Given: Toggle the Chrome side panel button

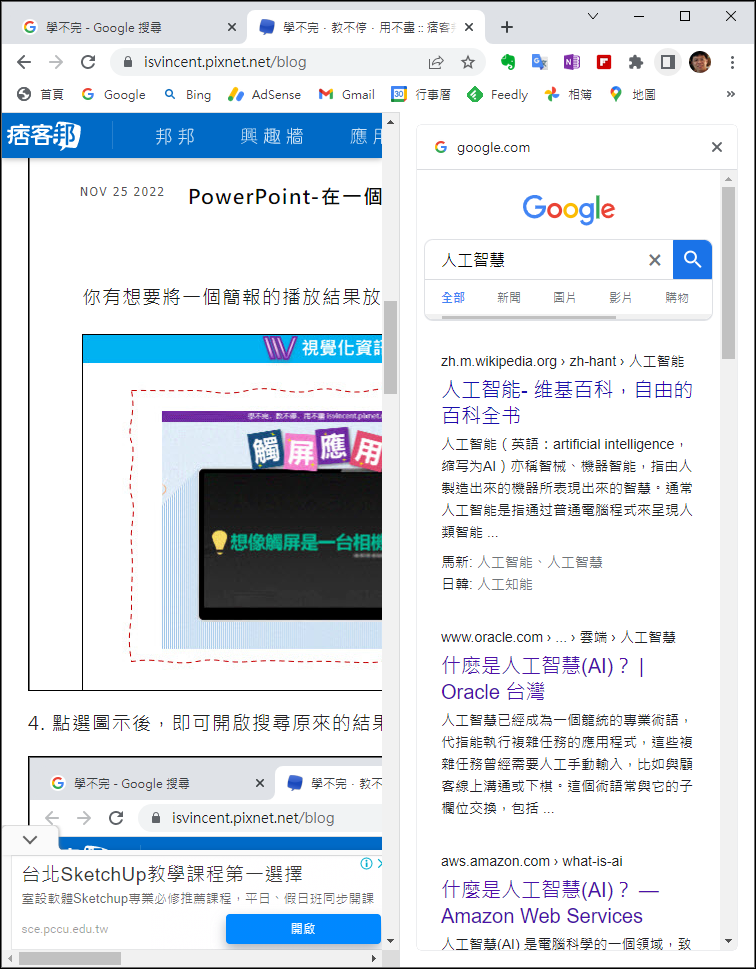Looking at the screenshot, I should coord(668,62).
